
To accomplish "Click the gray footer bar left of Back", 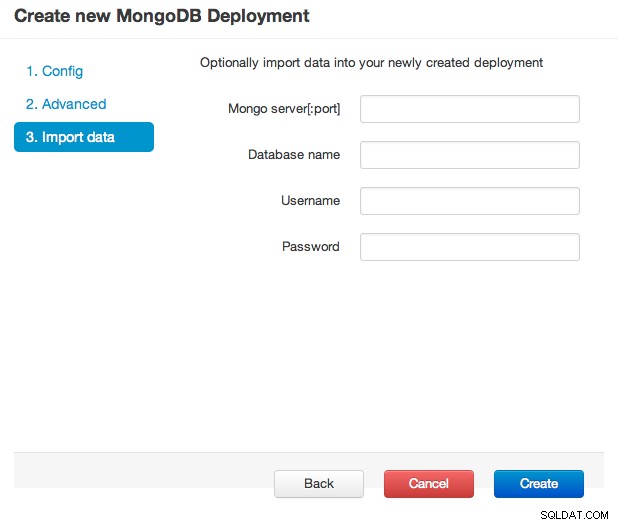I will [x=144, y=470].
